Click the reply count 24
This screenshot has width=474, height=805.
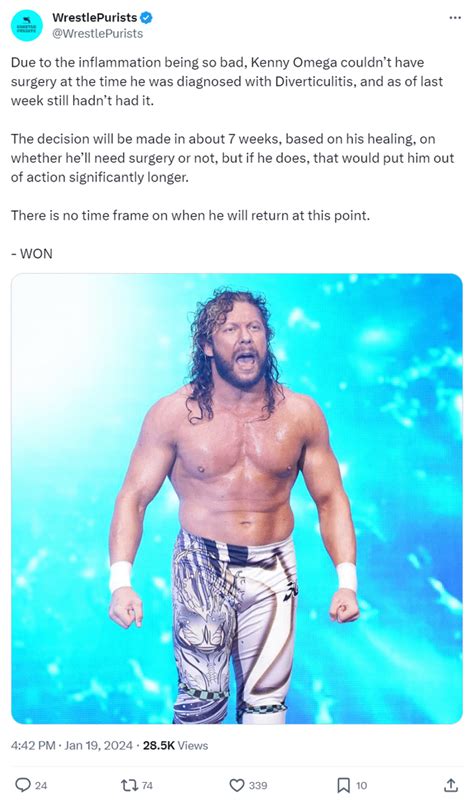click(41, 785)
